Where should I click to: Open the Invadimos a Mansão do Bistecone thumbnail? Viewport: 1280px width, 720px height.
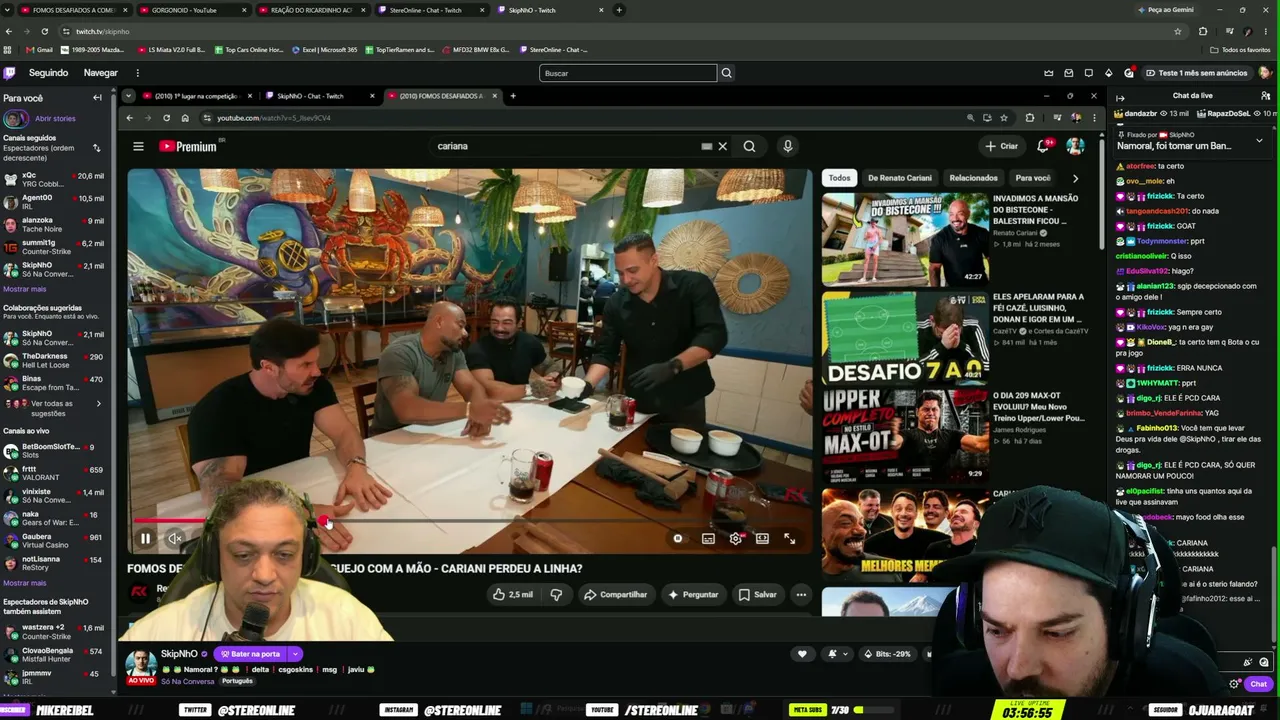tap(905, 239)
